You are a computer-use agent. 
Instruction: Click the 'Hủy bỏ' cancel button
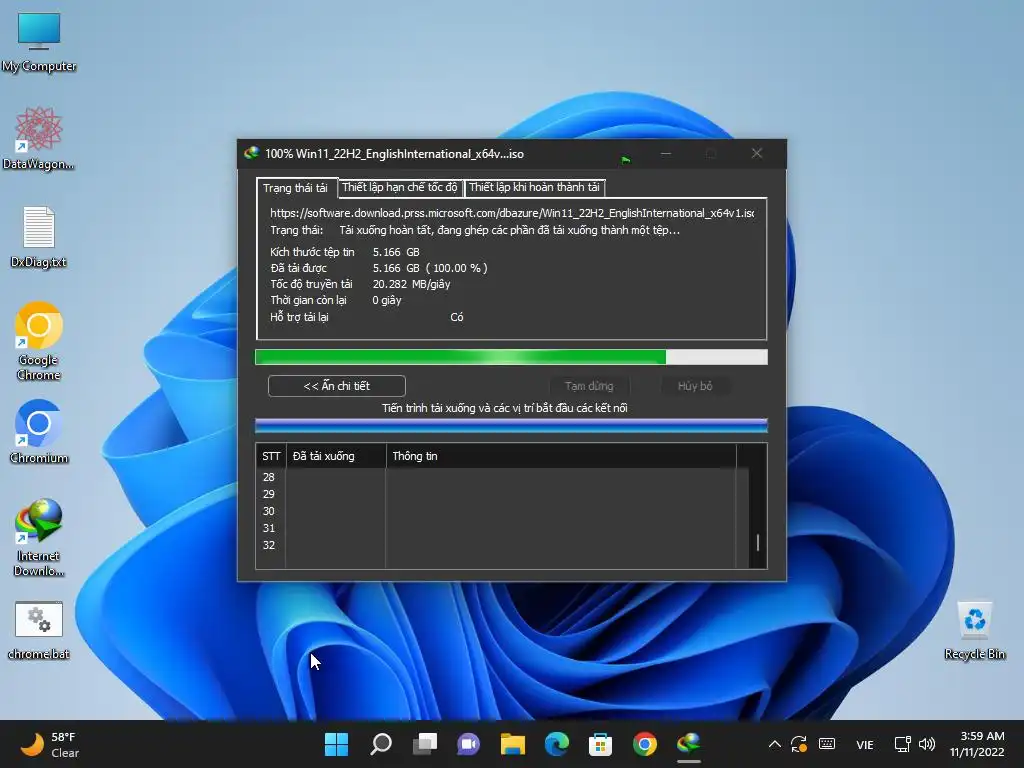695,386
